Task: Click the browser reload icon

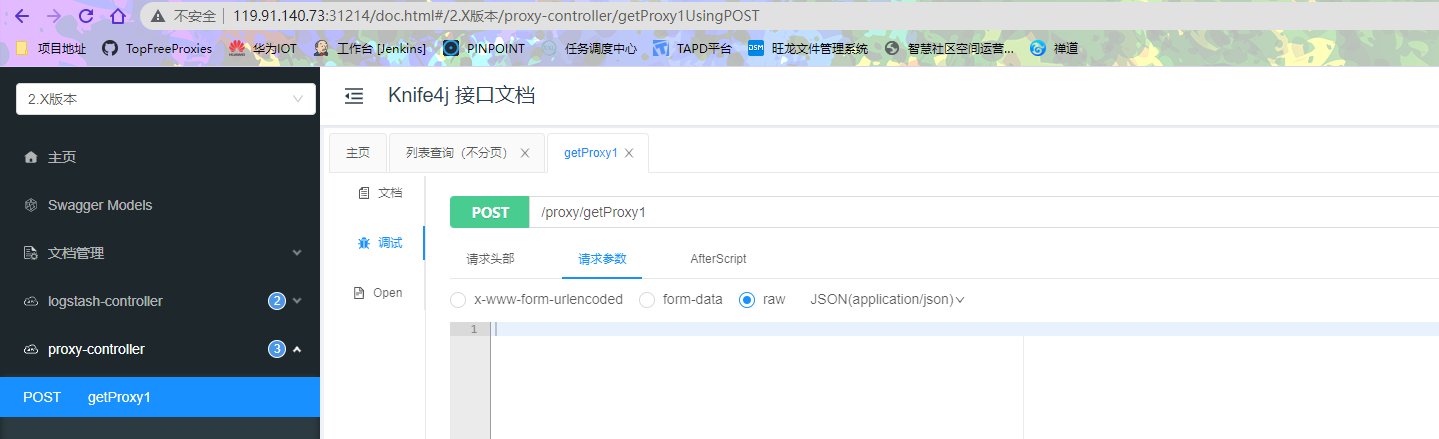Action: (x=86, y=16)
